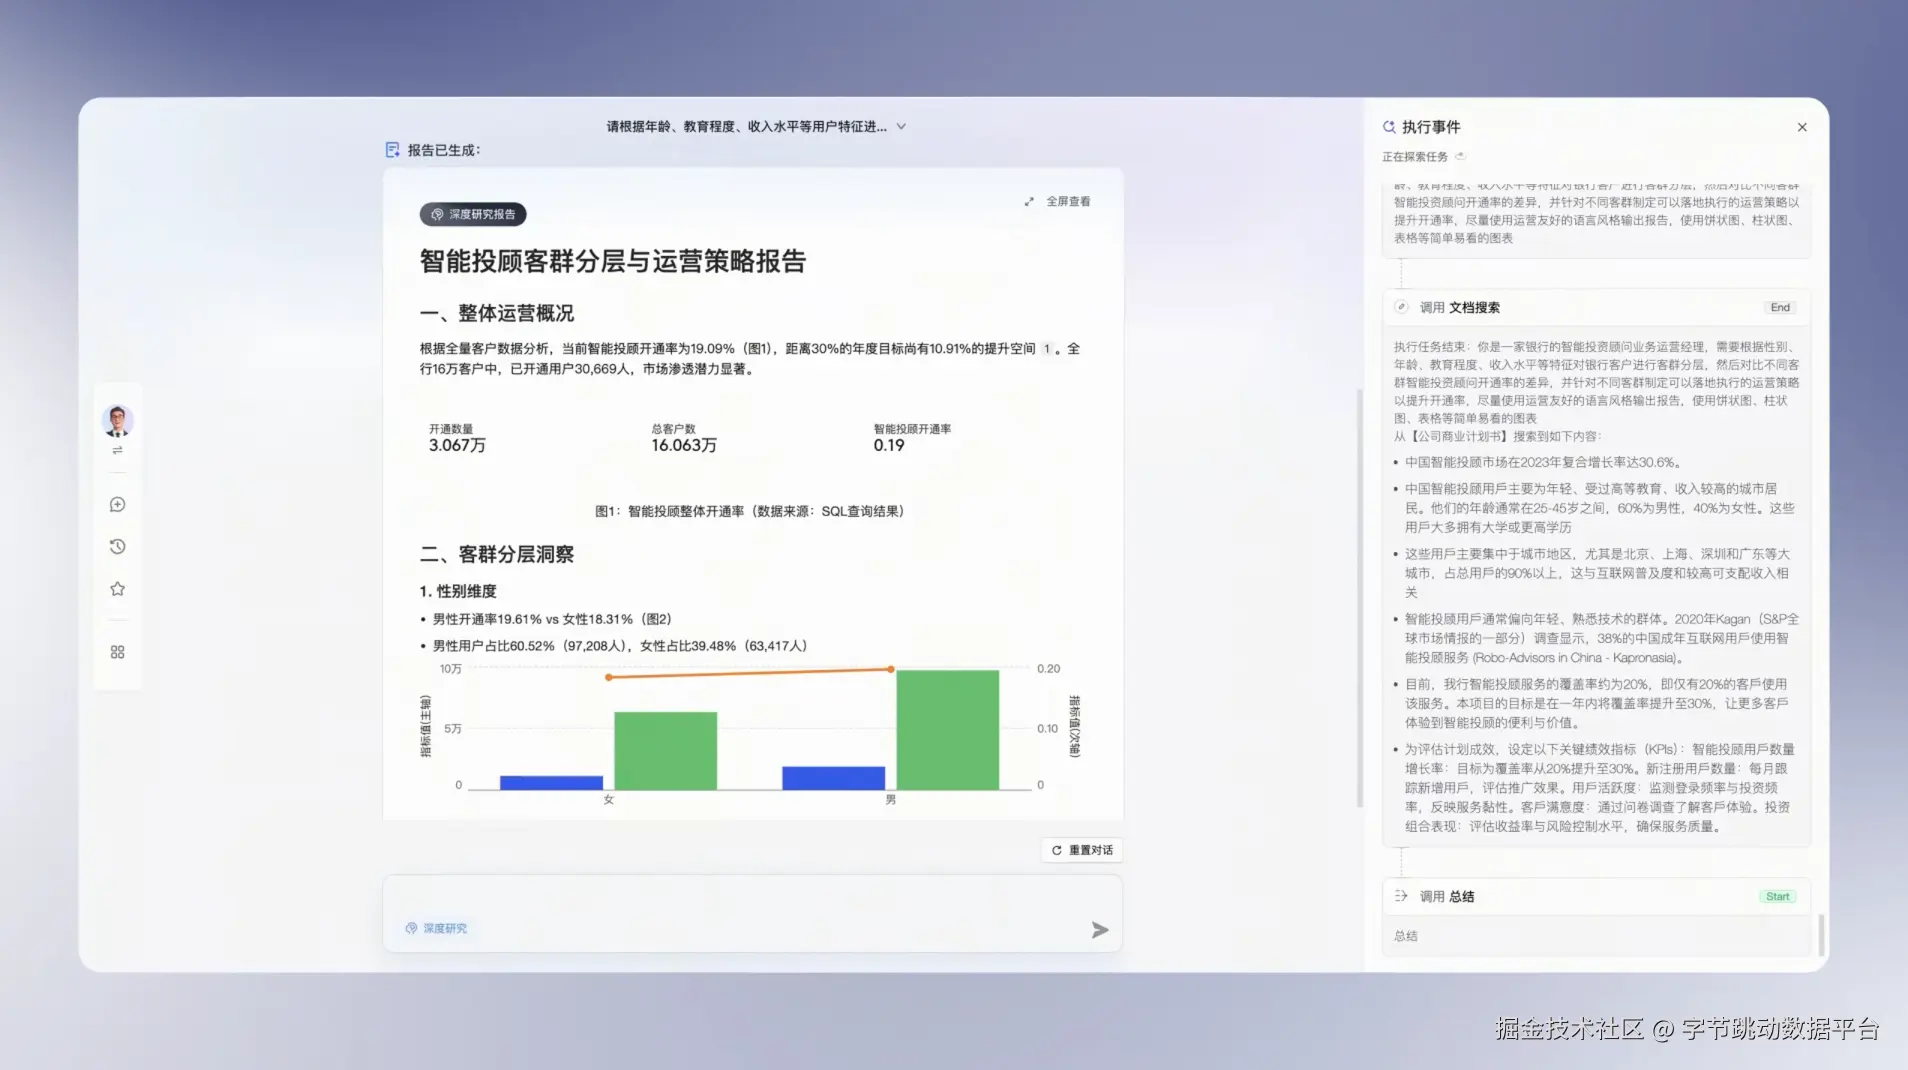Screen dimensions: 1908x1070
Task: Click the Start badge on 调用 总结
Action: click(1777, 897)
